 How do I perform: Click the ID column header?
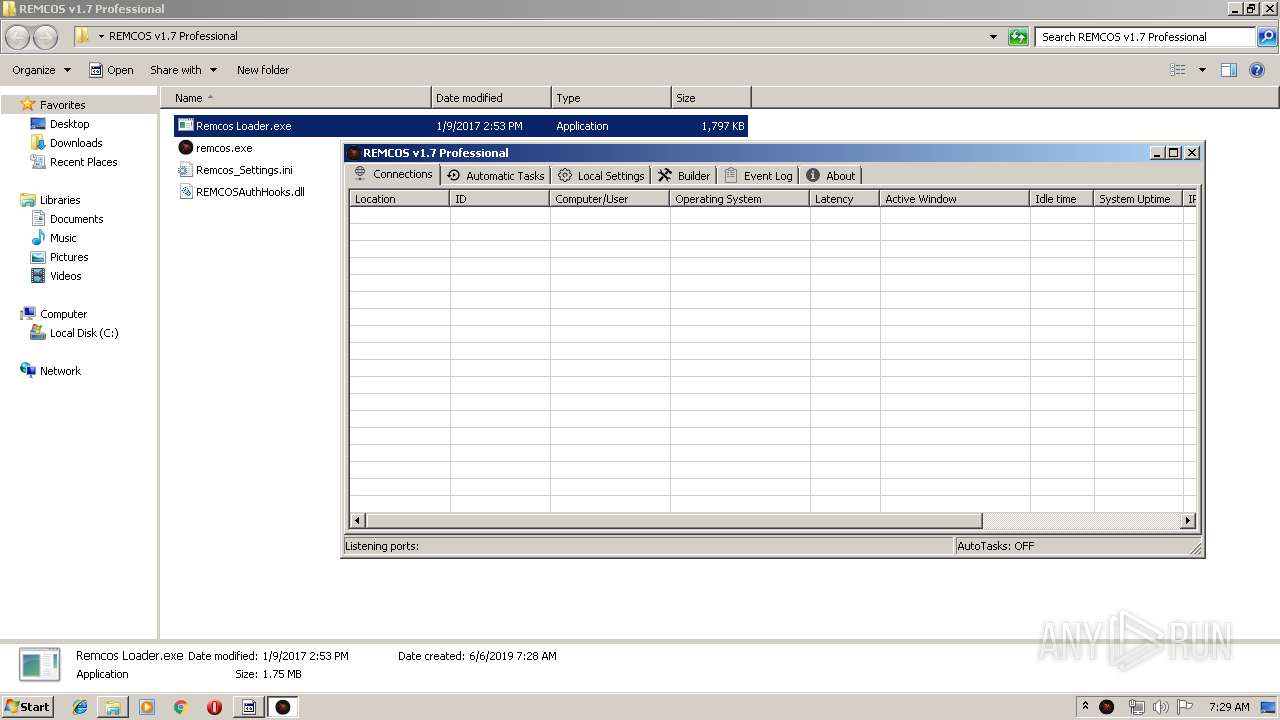pyautogui.click(x=500, y=199)
